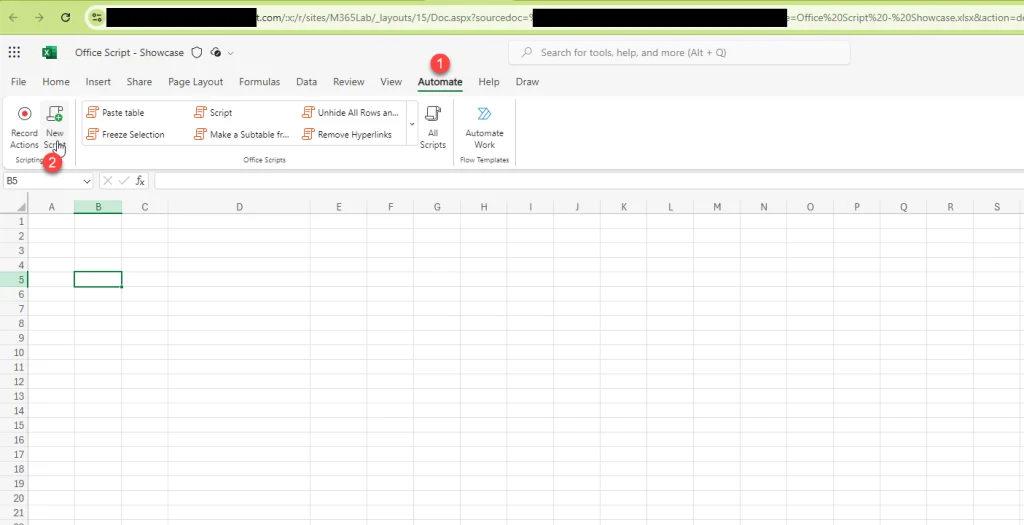Open the Draw tab
This screenshot has width=1024, height=525.
(527, 82)
